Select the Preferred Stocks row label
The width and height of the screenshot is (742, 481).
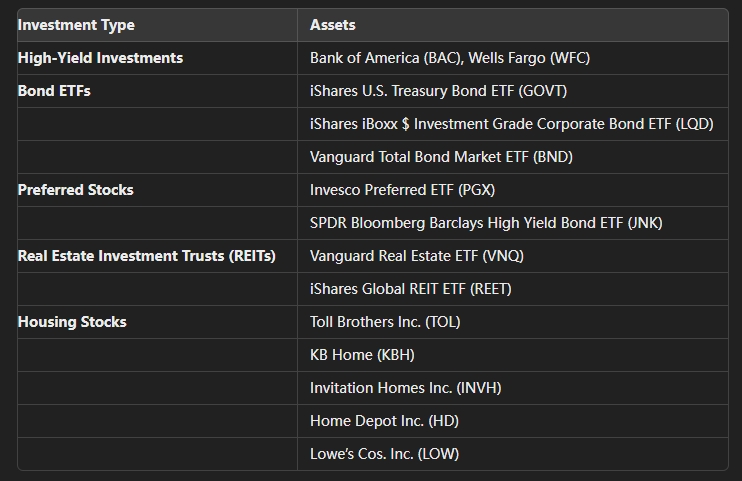(x=75, y=190)
